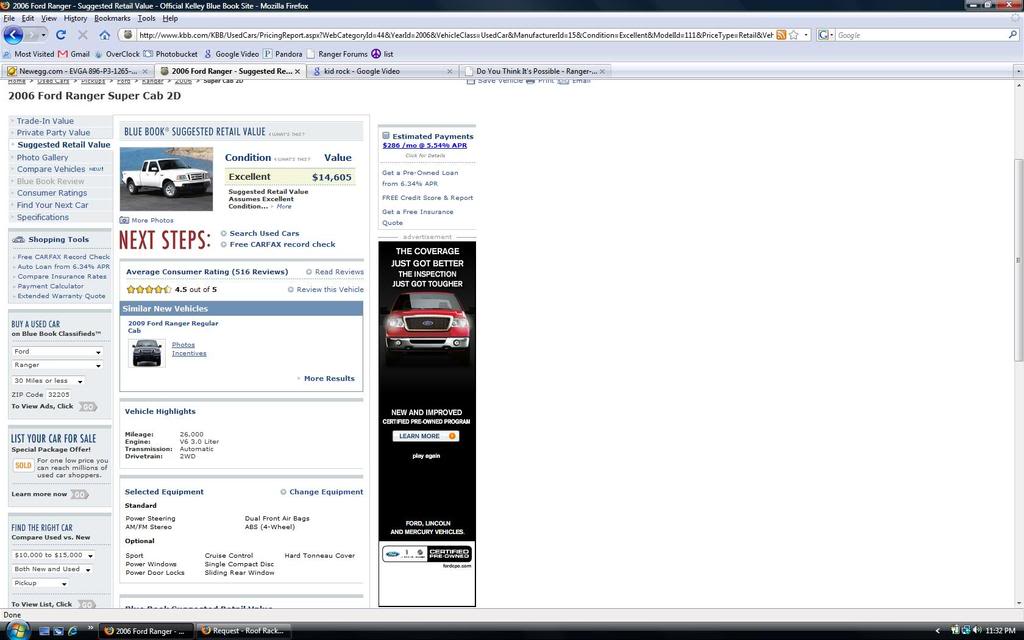Open the back/forward history dropdown arrow
Image resolution: width=1024 pixels, height=640 pixels.
pos(44,35)
